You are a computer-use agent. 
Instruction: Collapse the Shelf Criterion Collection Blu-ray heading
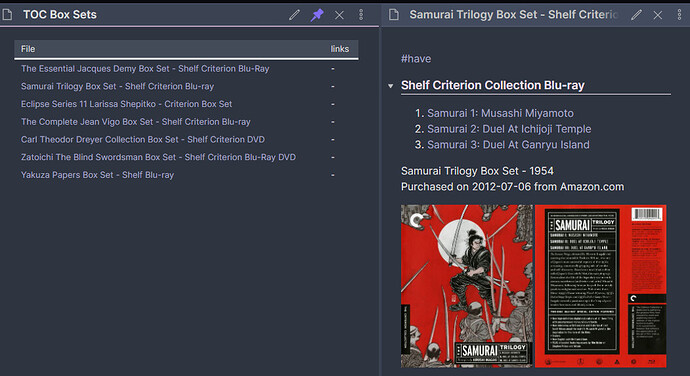tap(390, 86)
